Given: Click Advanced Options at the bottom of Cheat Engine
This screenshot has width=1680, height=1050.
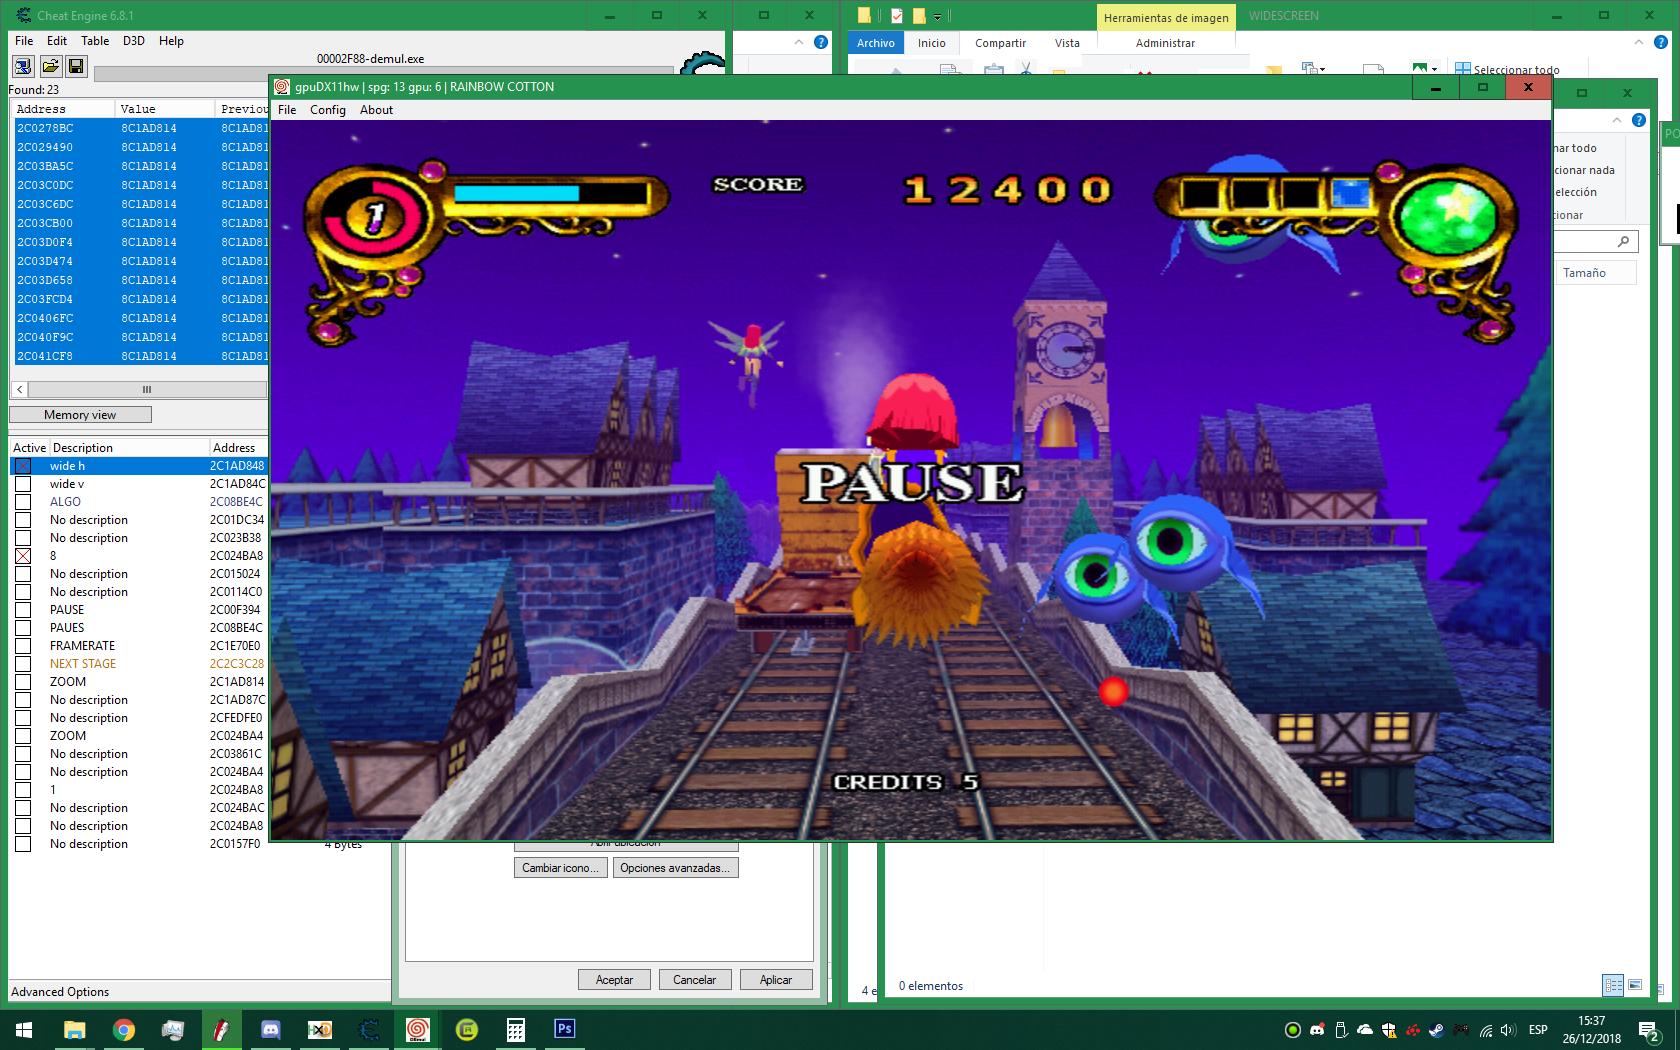Looking at the screenshot, I should pos(60,992).
